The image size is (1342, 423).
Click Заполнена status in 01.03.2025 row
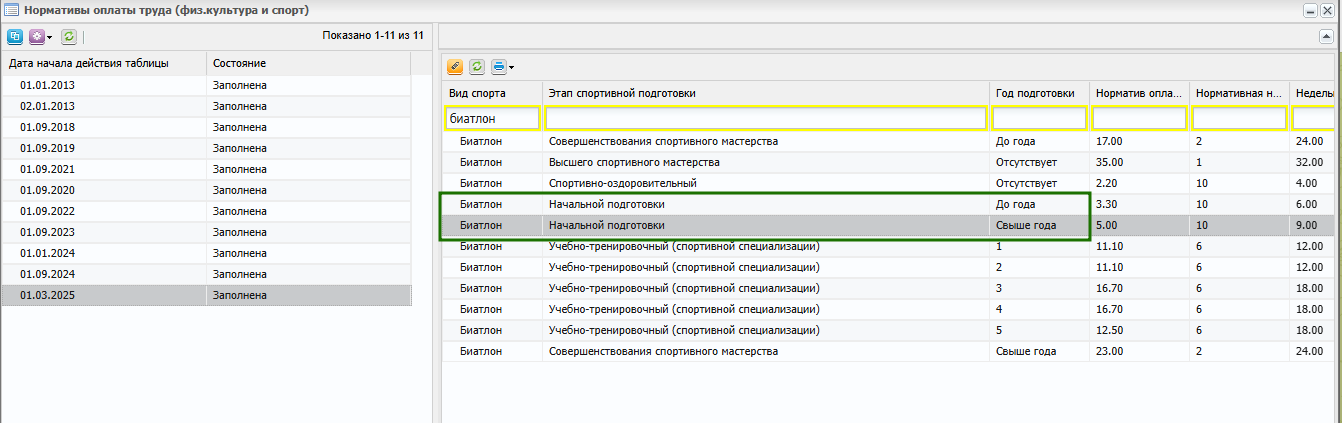[x=240, y=295]
